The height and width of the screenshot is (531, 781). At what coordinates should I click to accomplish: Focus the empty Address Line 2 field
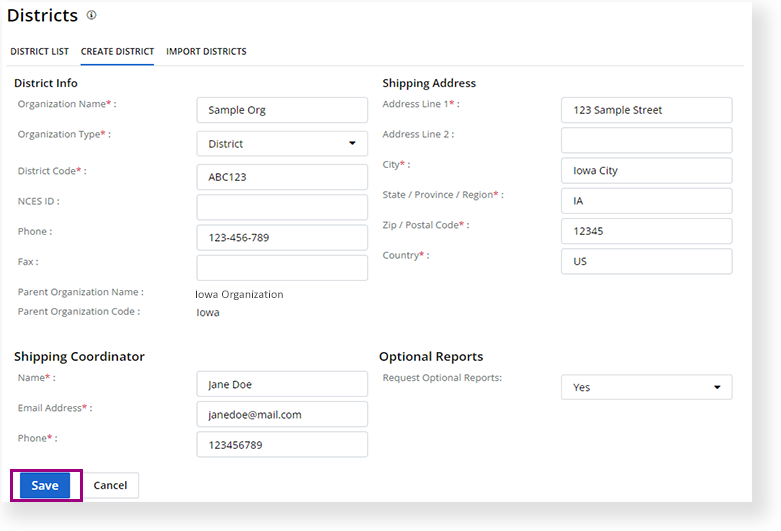[647, 140]
